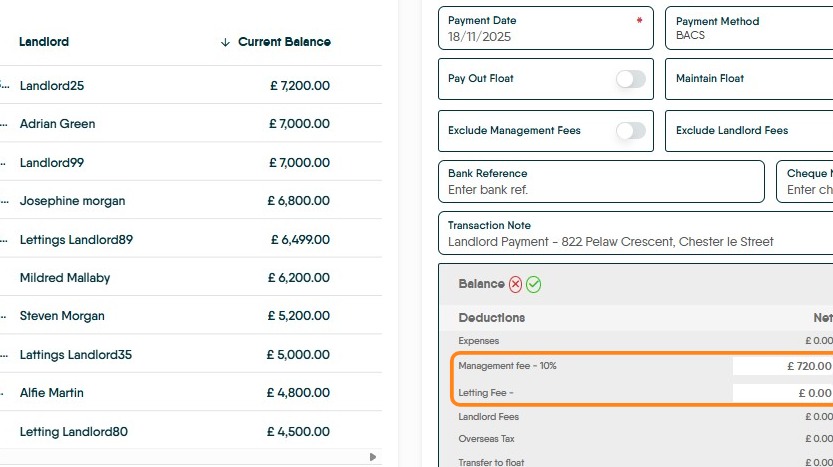Sort by the Current Balance column header
The height and width of the screenshot is (467, 833).
[284, 42]
